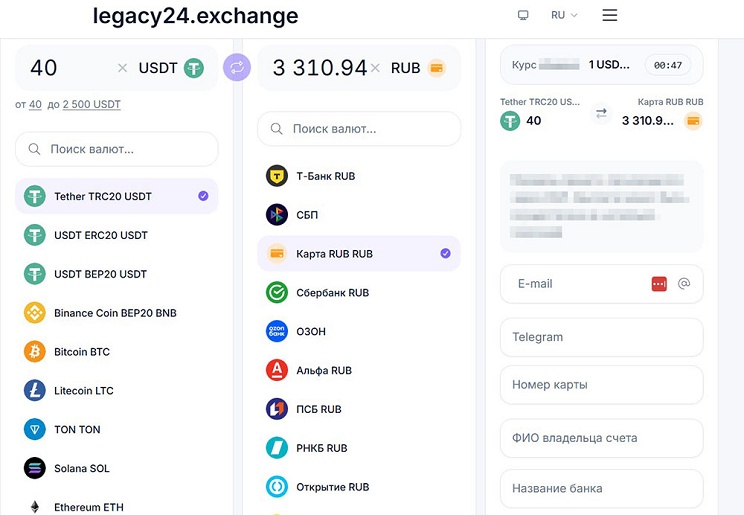
Task: Click the monitor theme icon in header
Action: pyautogui.click(x=523, y=15)
